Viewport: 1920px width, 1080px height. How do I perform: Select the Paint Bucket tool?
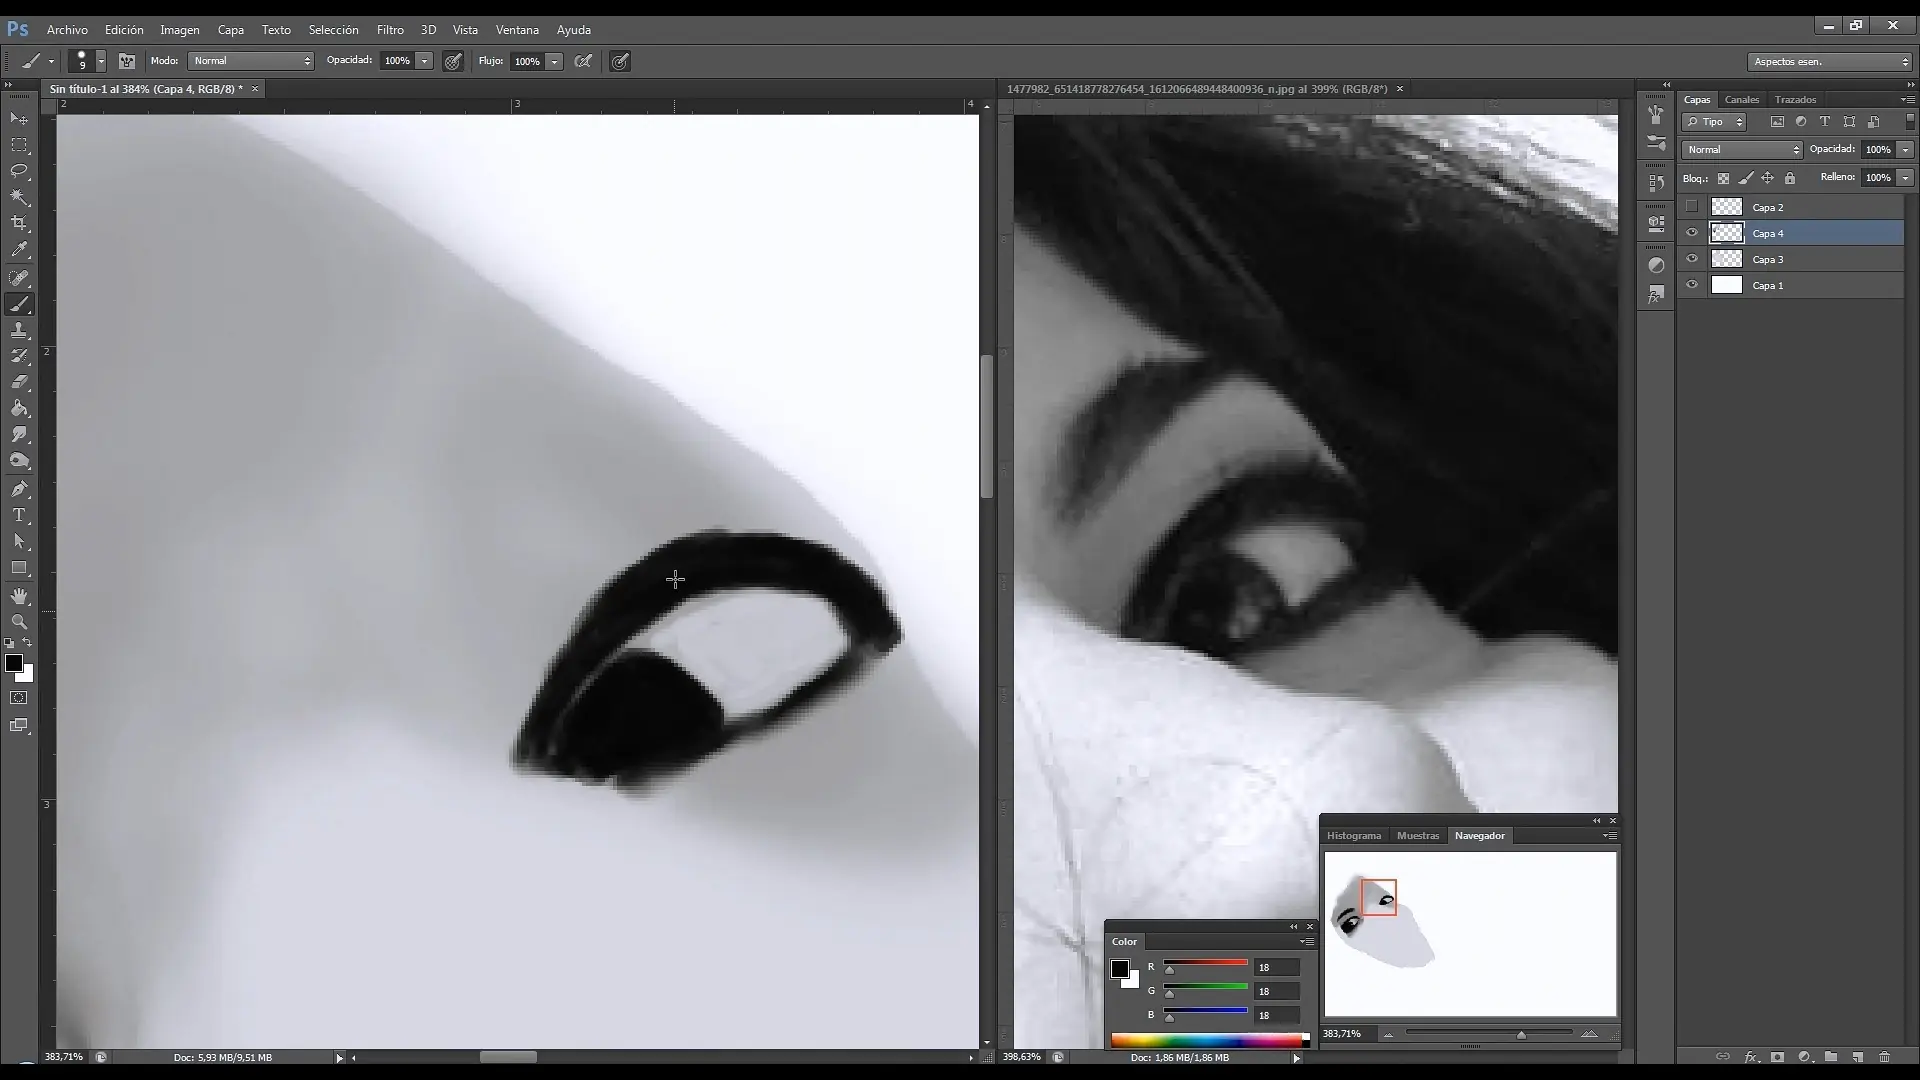[x=19, y=408]
